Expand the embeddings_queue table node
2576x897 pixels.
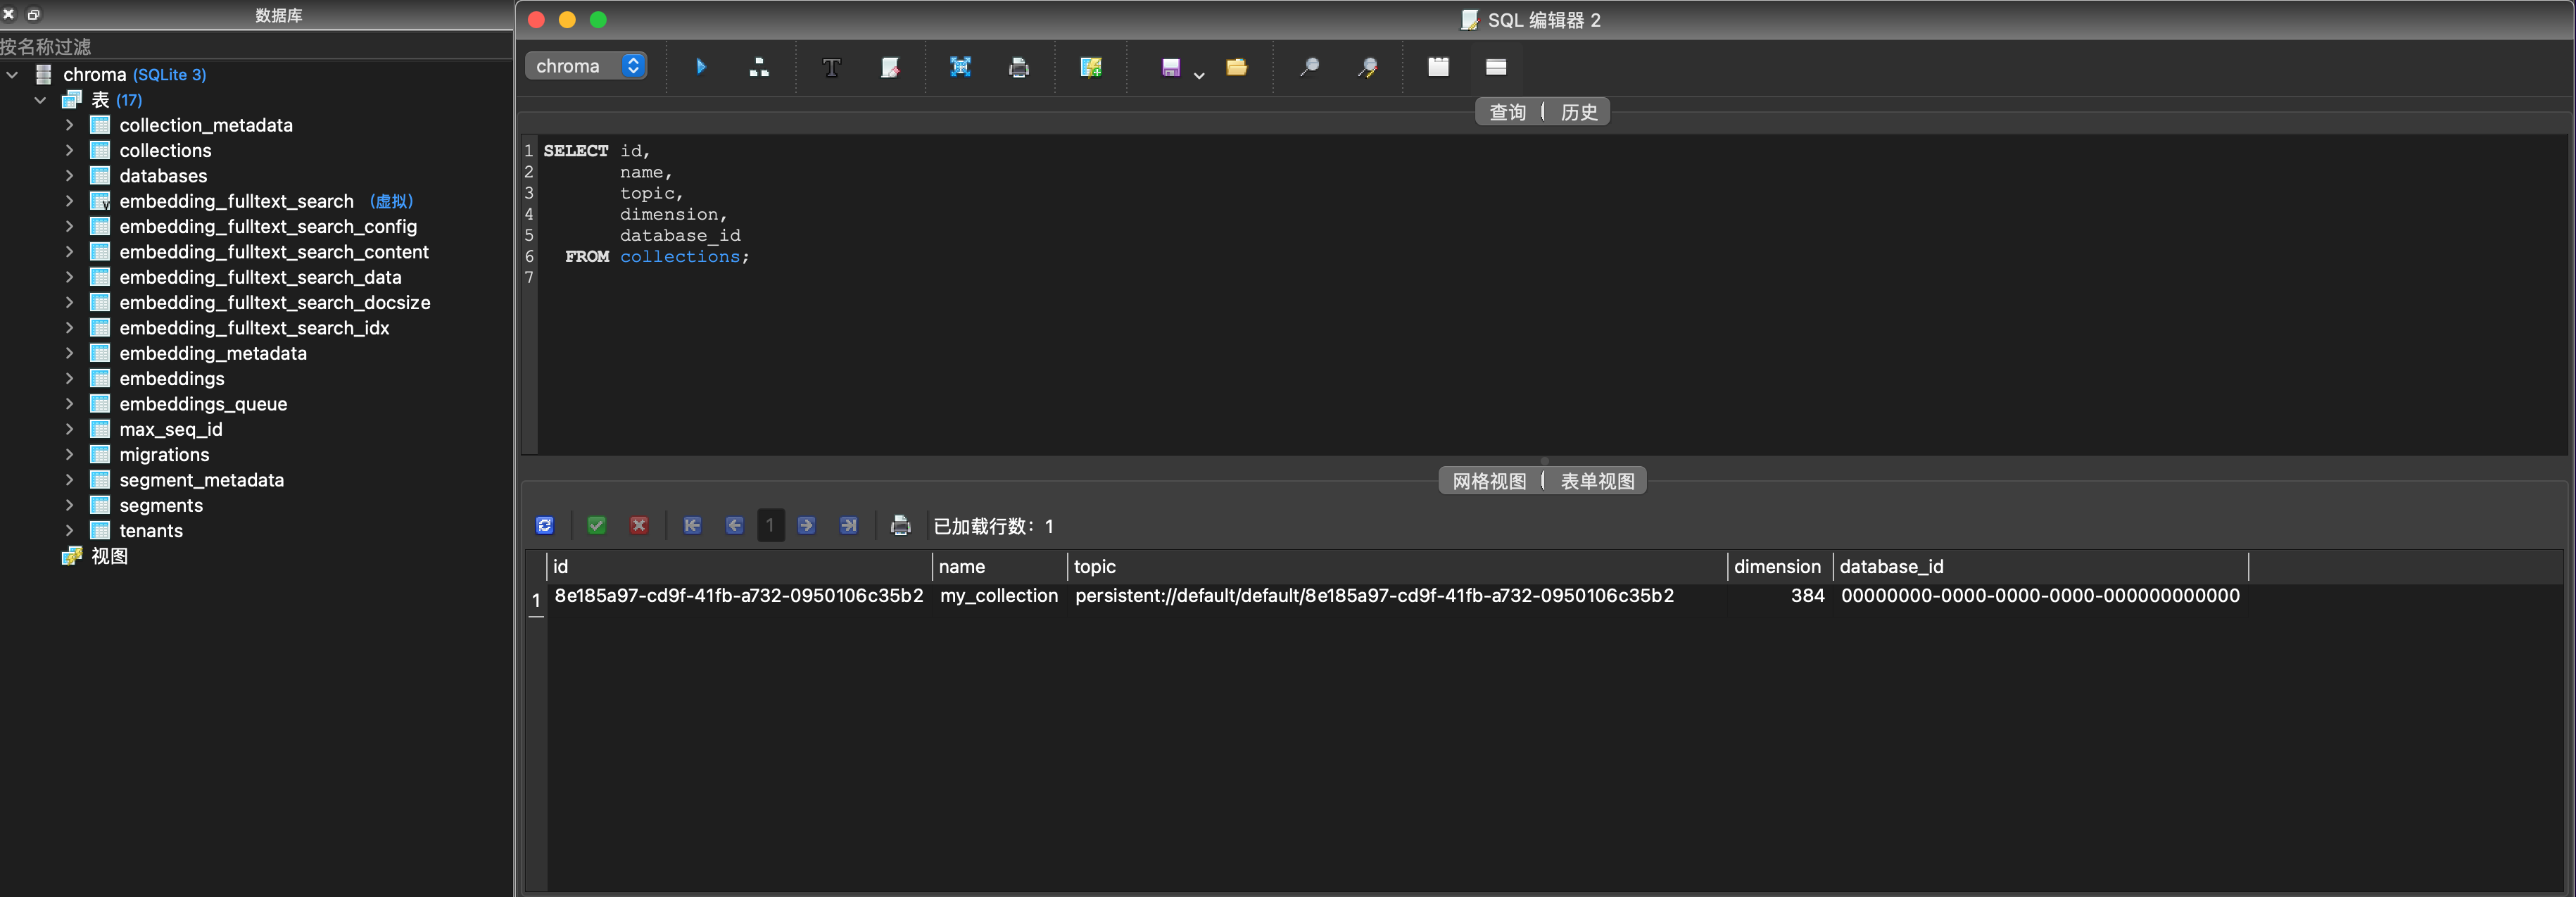[x=69, y=404]
